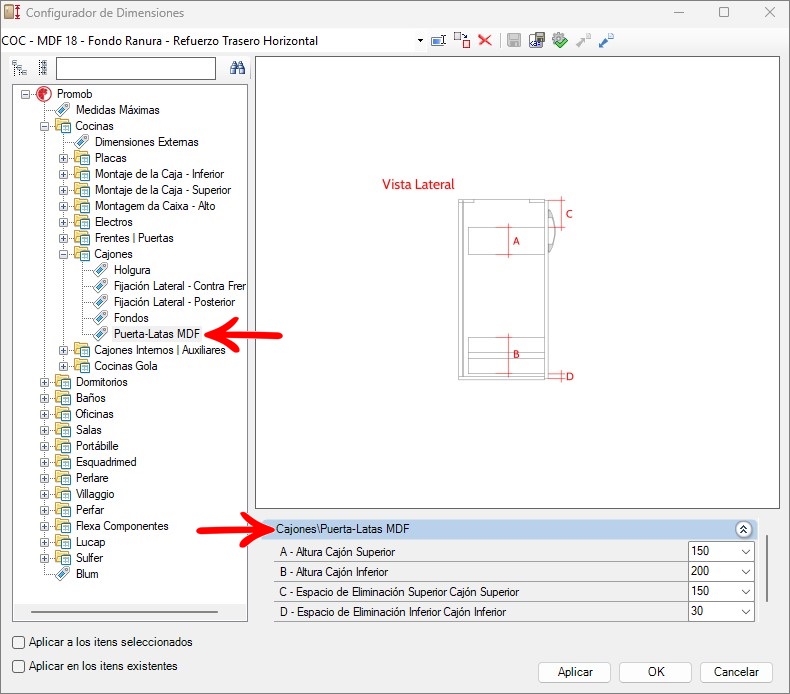Screen dimensions: 790x694
Task: Expand the Placas folder
Action: tap(63, 158)
